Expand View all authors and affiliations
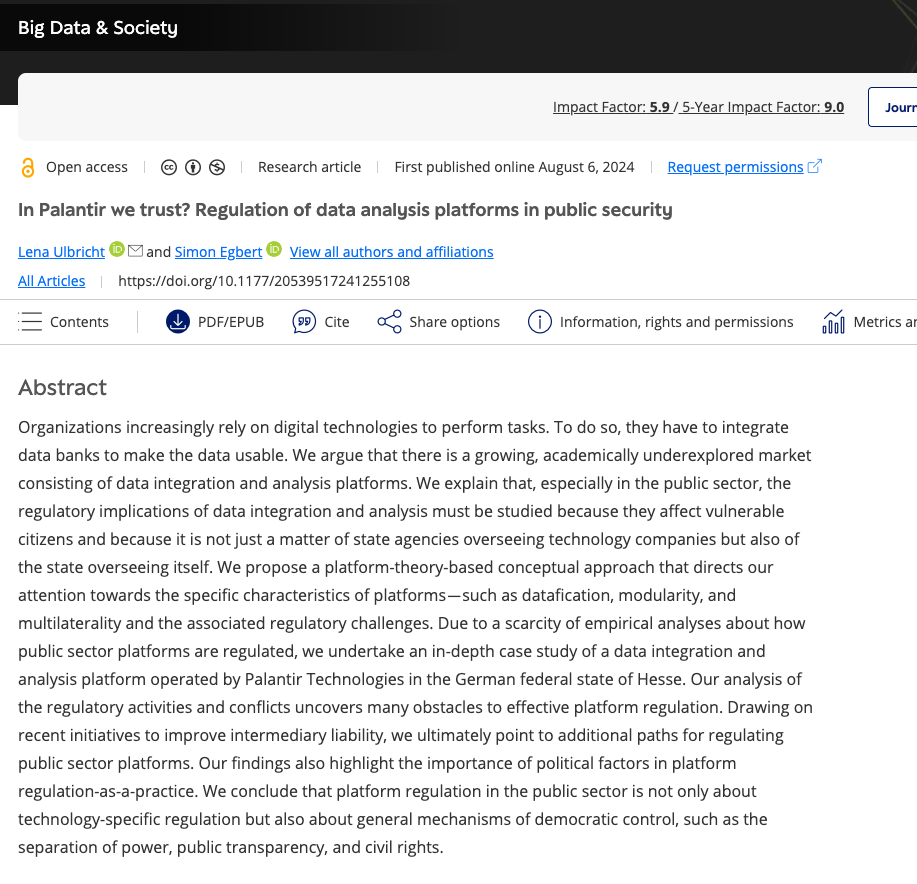Screen dimensions: 917x884 (391, 252)
